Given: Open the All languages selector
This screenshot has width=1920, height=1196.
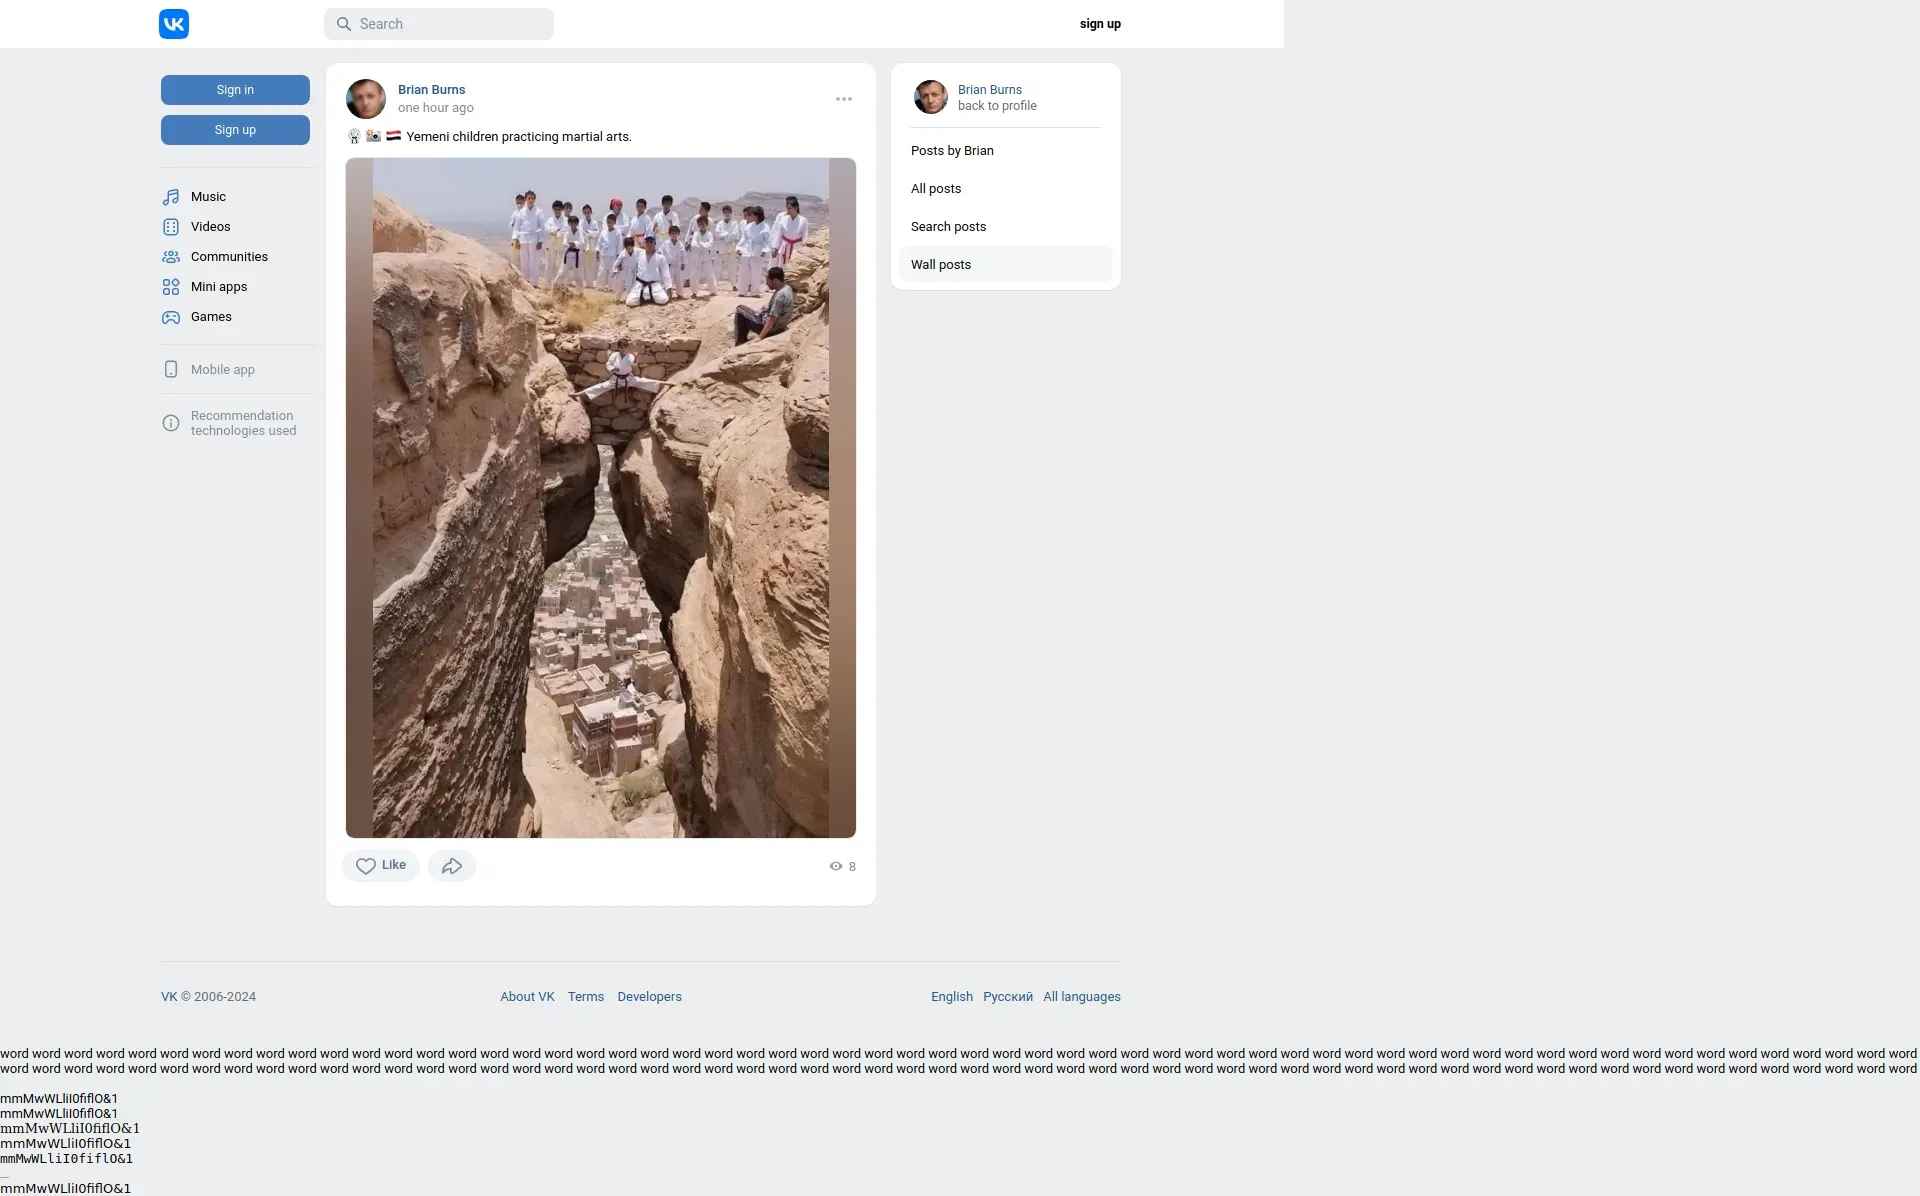Looking at the screenshot, I should click(1081, 997).
